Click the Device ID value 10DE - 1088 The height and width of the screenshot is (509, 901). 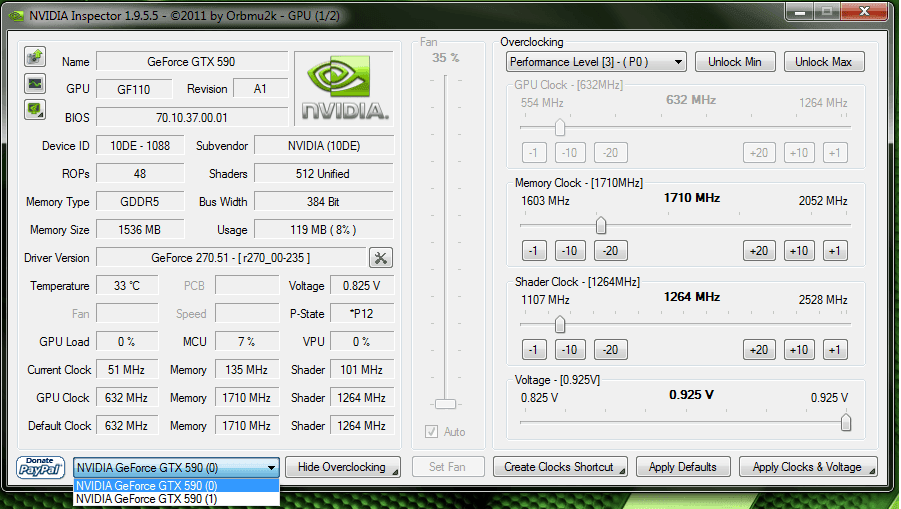[140, 146]
